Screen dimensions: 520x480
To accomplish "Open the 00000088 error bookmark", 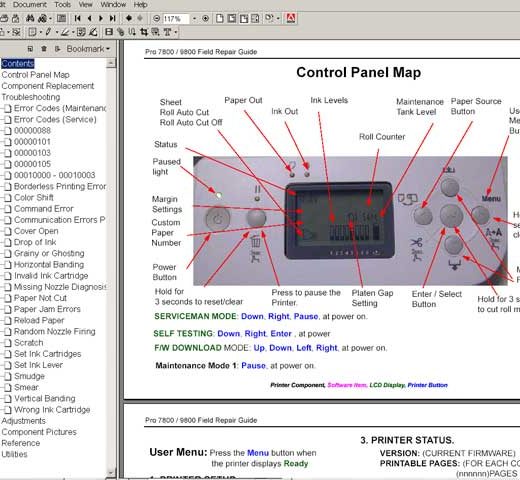I will pos(32,131).
